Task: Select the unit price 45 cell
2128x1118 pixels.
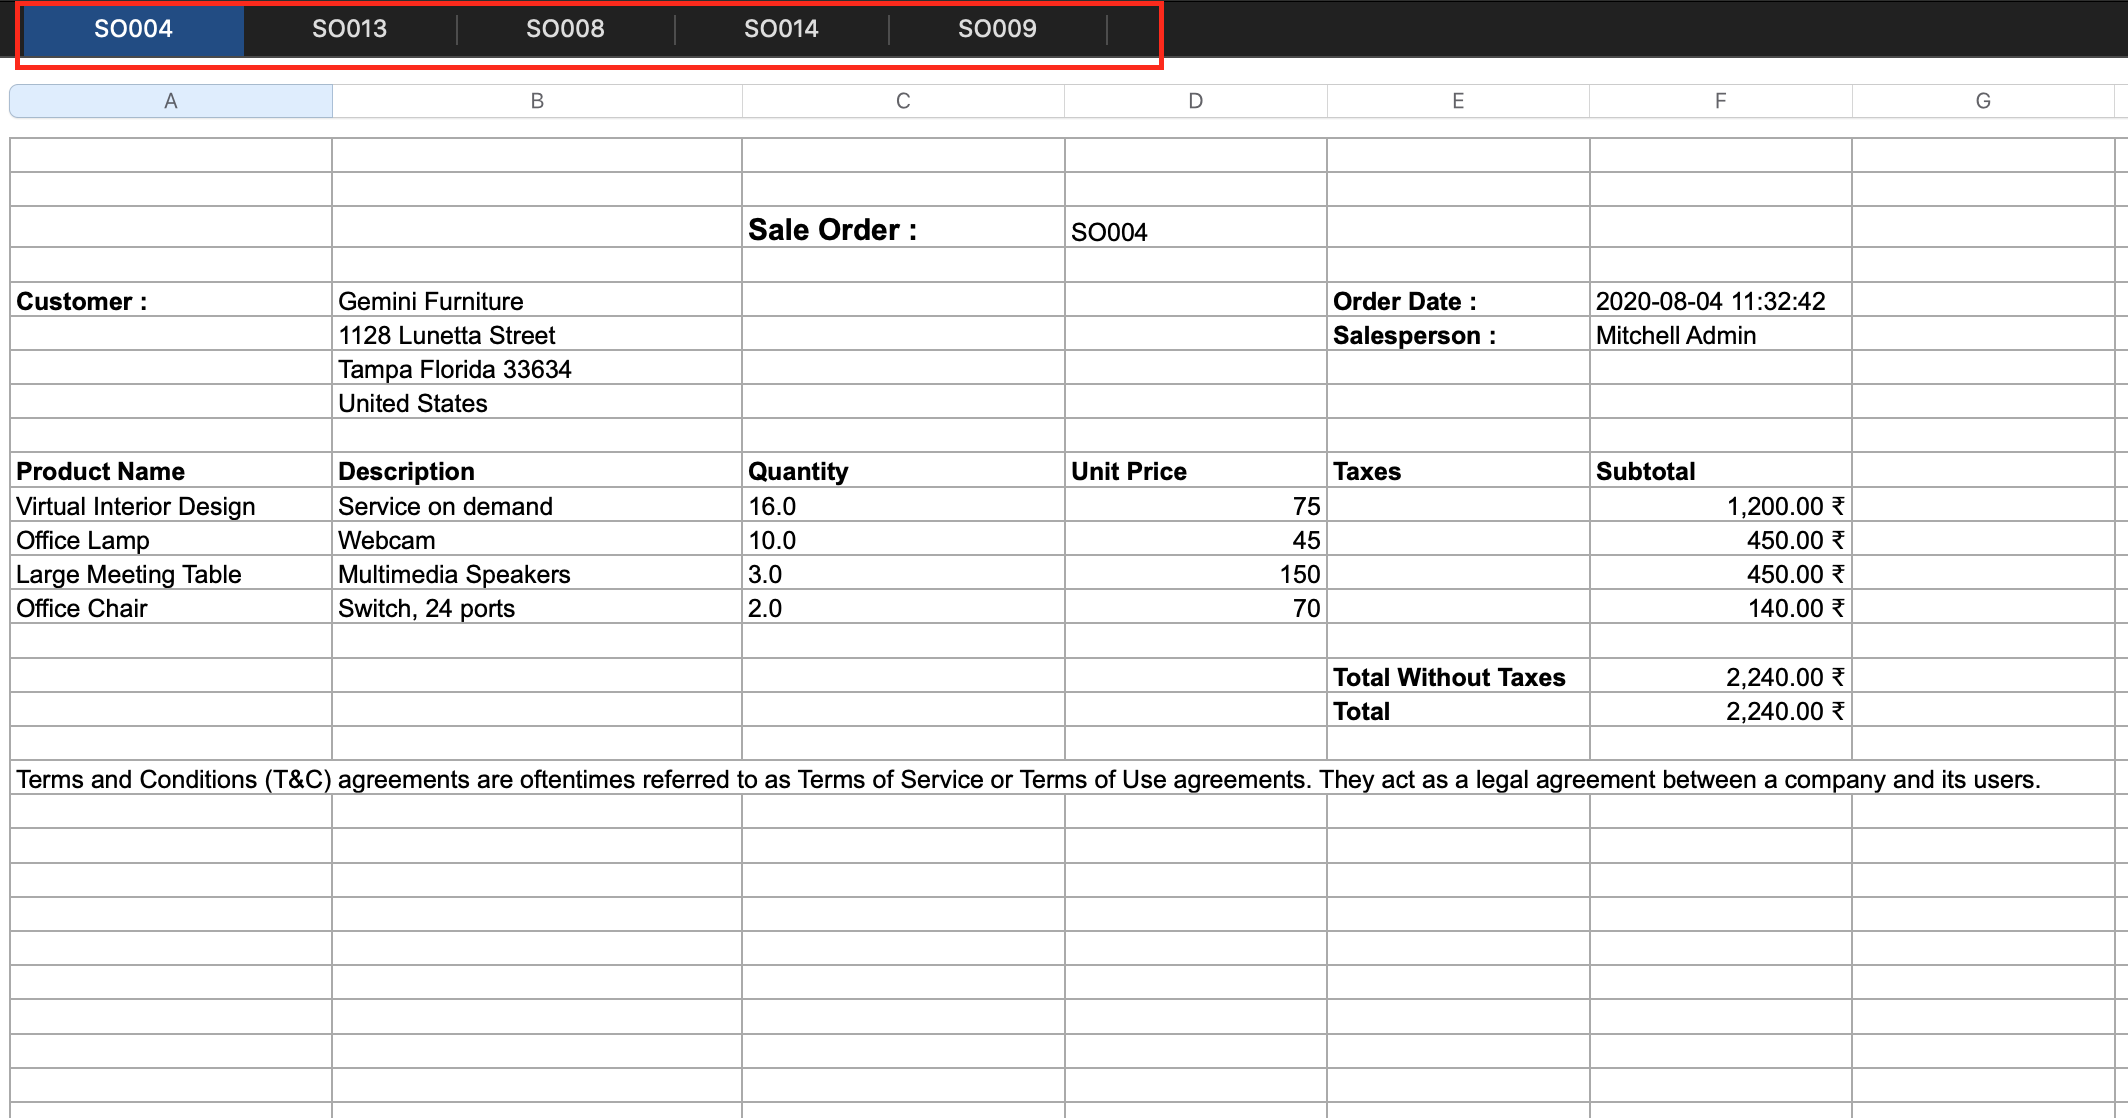Action: (1196, 539)
